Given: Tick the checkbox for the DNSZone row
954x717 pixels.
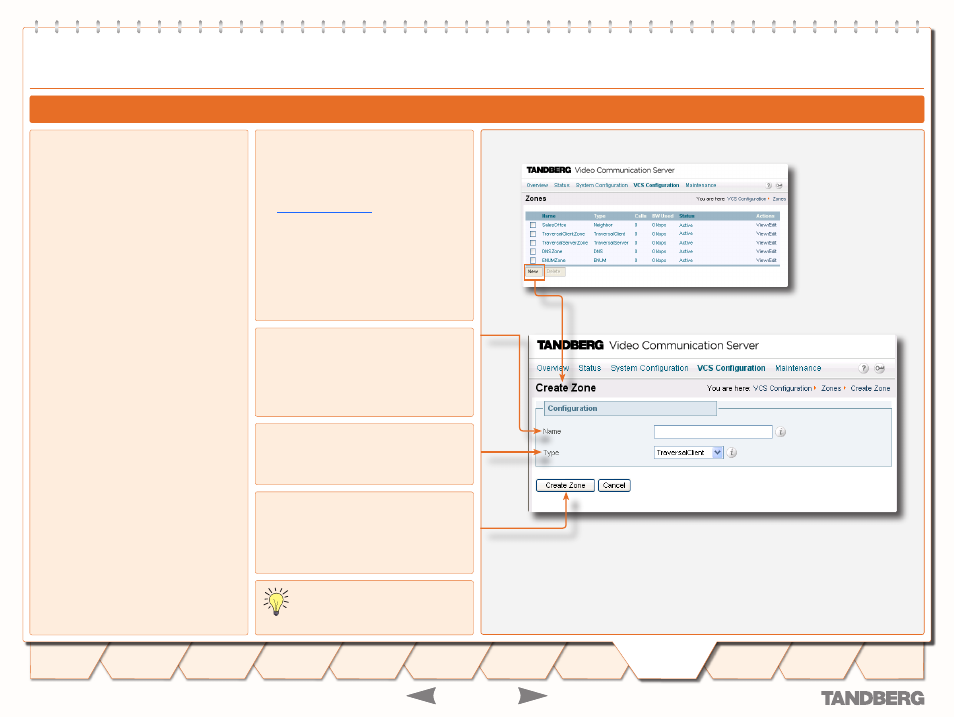Looking at the screenshot, I should coord(533,251).
